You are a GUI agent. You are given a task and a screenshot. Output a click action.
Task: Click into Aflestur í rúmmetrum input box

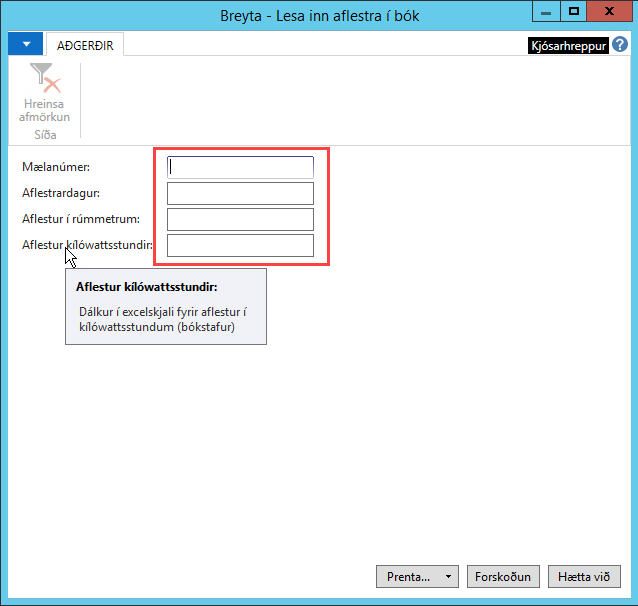(240, 219)
